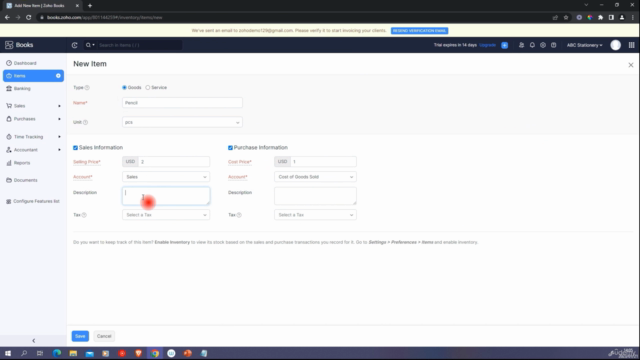Expand the Sales submenu arrow
Viewport: 640px width, 360px height.
tap(59, 106)
